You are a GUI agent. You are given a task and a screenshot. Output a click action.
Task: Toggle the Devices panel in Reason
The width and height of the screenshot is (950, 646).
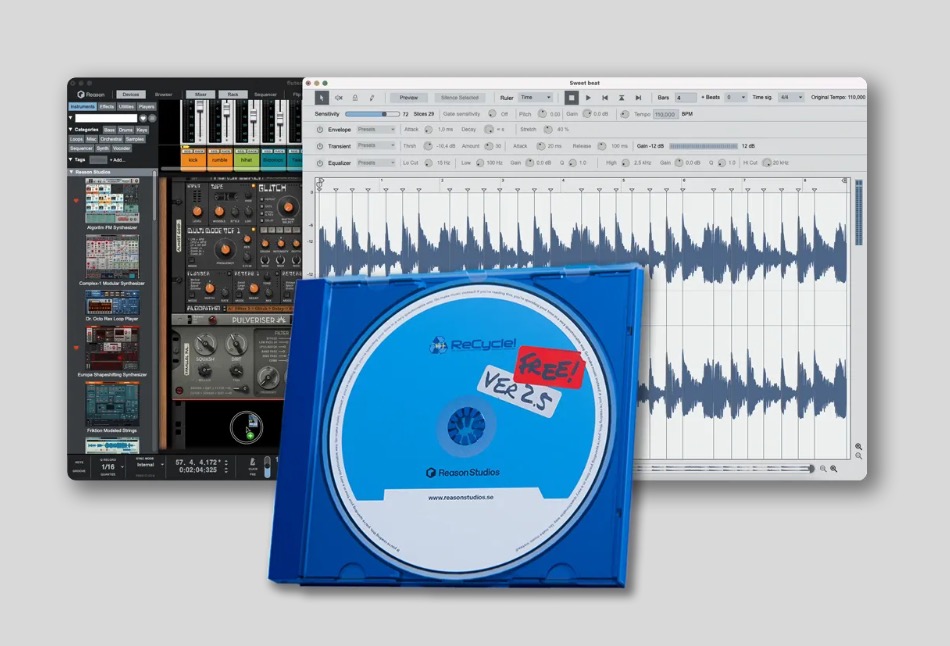131,95
